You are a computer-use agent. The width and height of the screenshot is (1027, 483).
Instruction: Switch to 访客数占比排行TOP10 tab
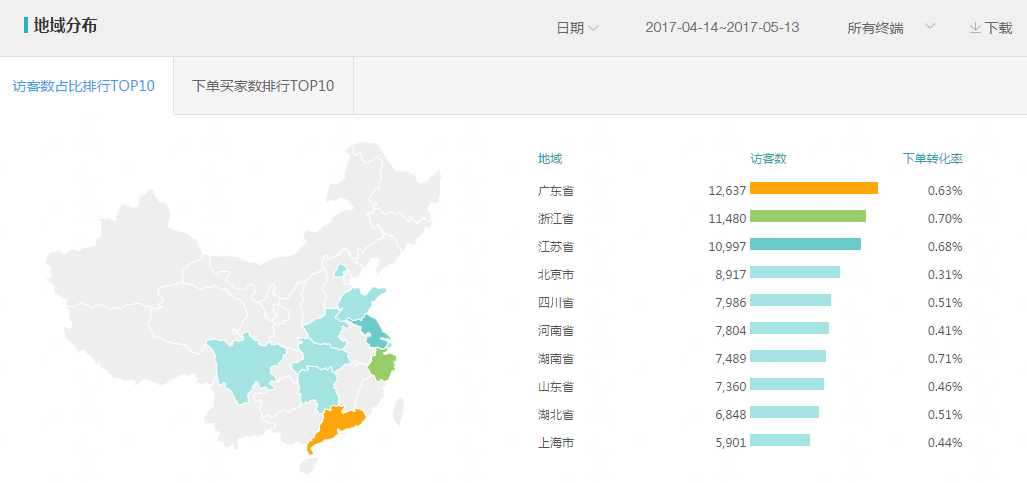(84, 86)
